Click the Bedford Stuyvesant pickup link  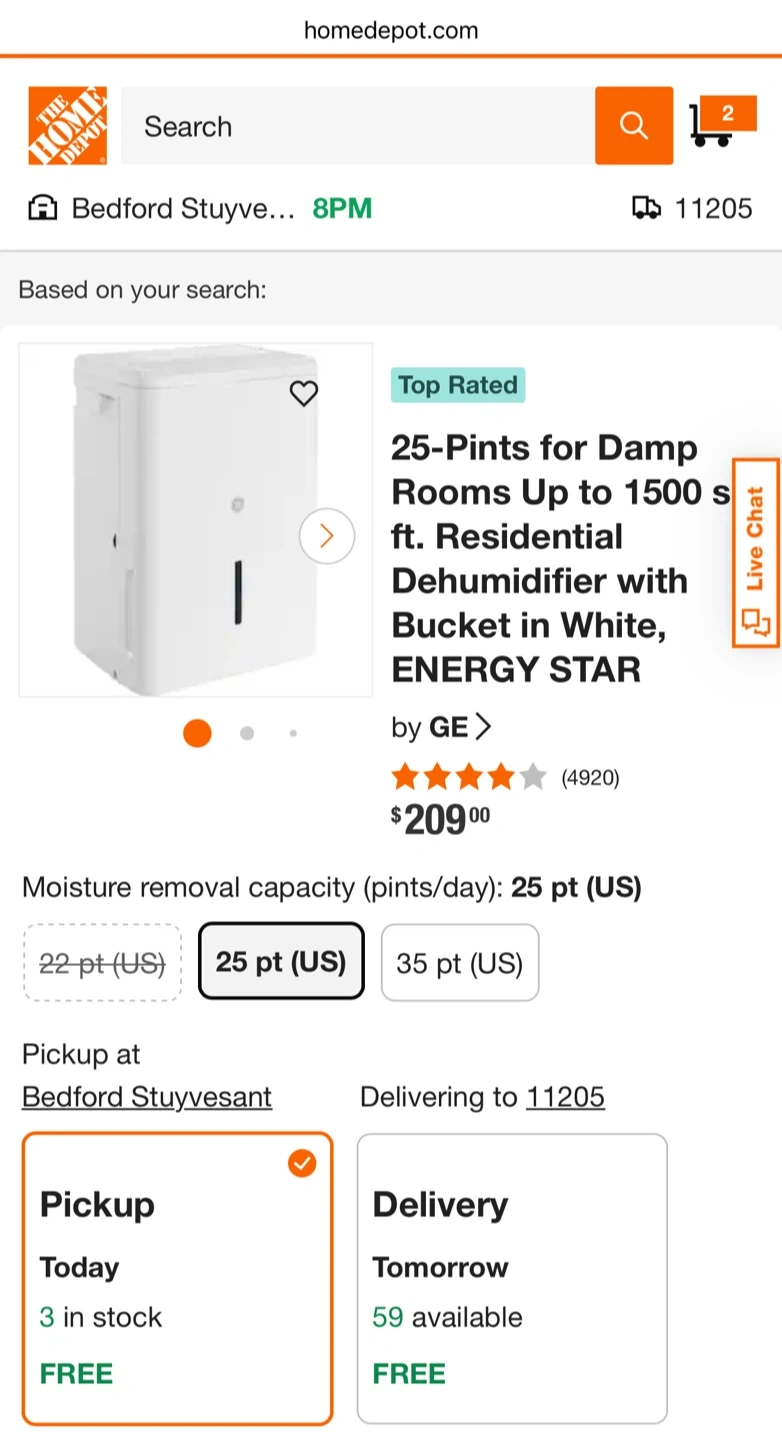pyautogui.click(x=147, y=1097)
